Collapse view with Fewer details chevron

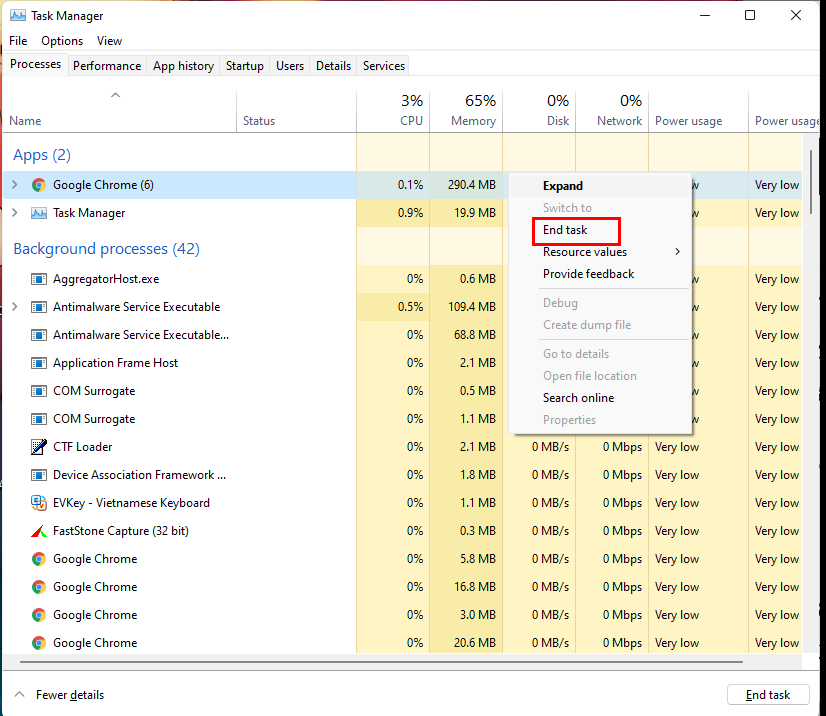coord(19,694)
